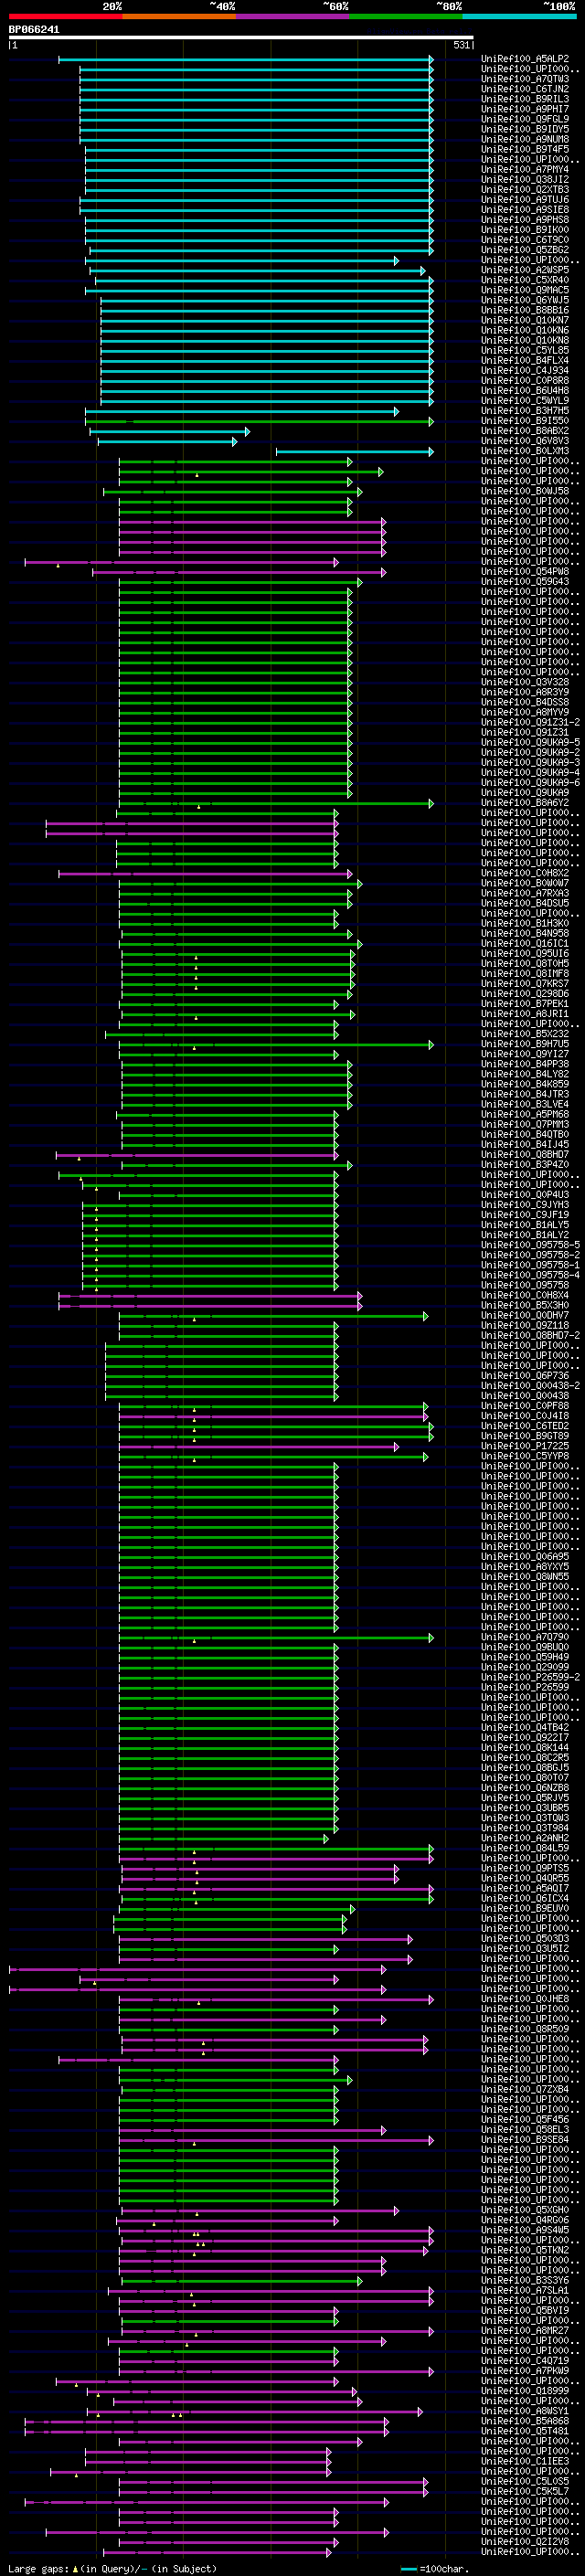
Task: Click label UniRef100_C5YL85
Action: click(x=525, y=351)
